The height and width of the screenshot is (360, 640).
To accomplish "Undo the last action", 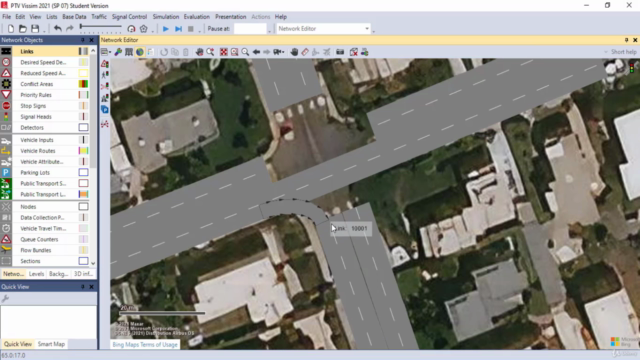I will pos(58,29).
